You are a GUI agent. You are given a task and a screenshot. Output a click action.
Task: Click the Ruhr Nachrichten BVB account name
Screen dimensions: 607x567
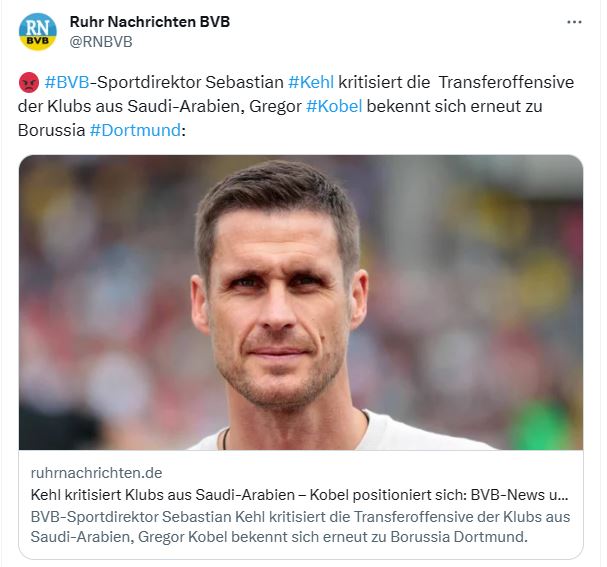150,22
